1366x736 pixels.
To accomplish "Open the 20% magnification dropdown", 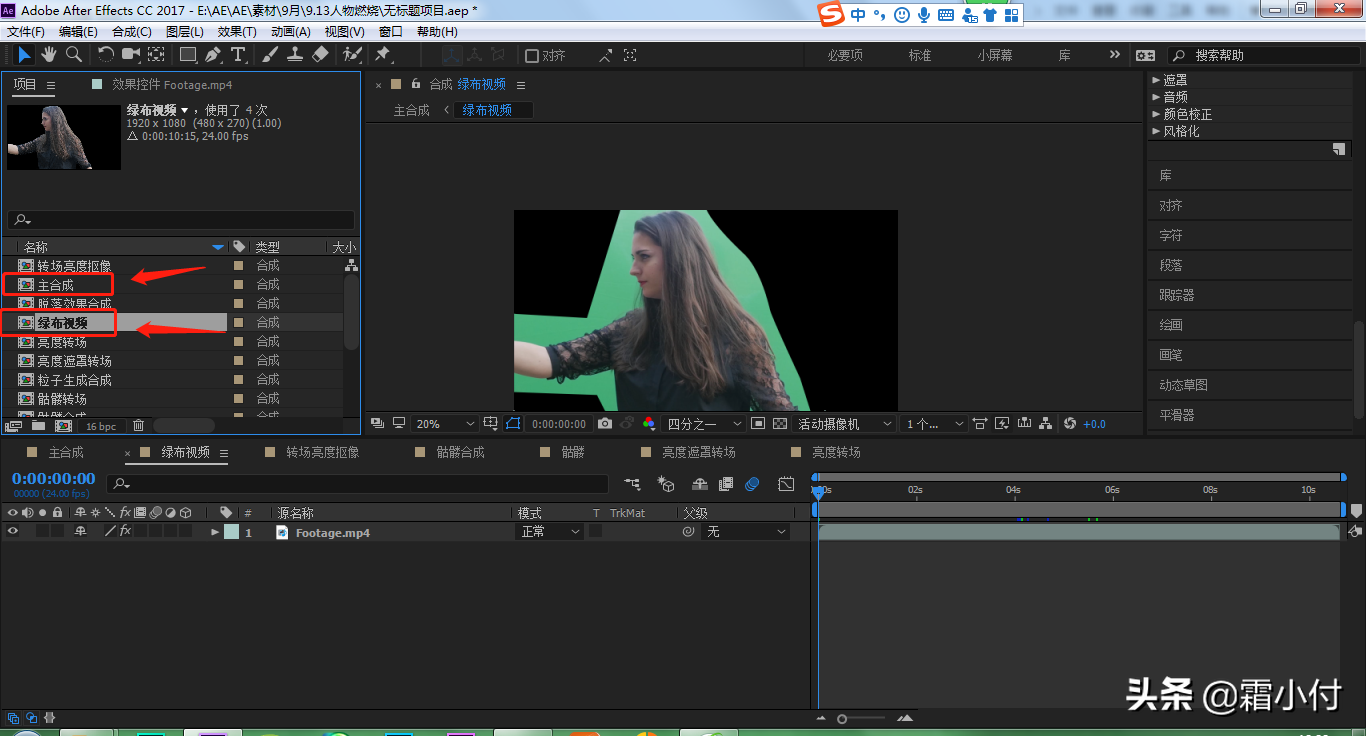I will coord(446,424).
